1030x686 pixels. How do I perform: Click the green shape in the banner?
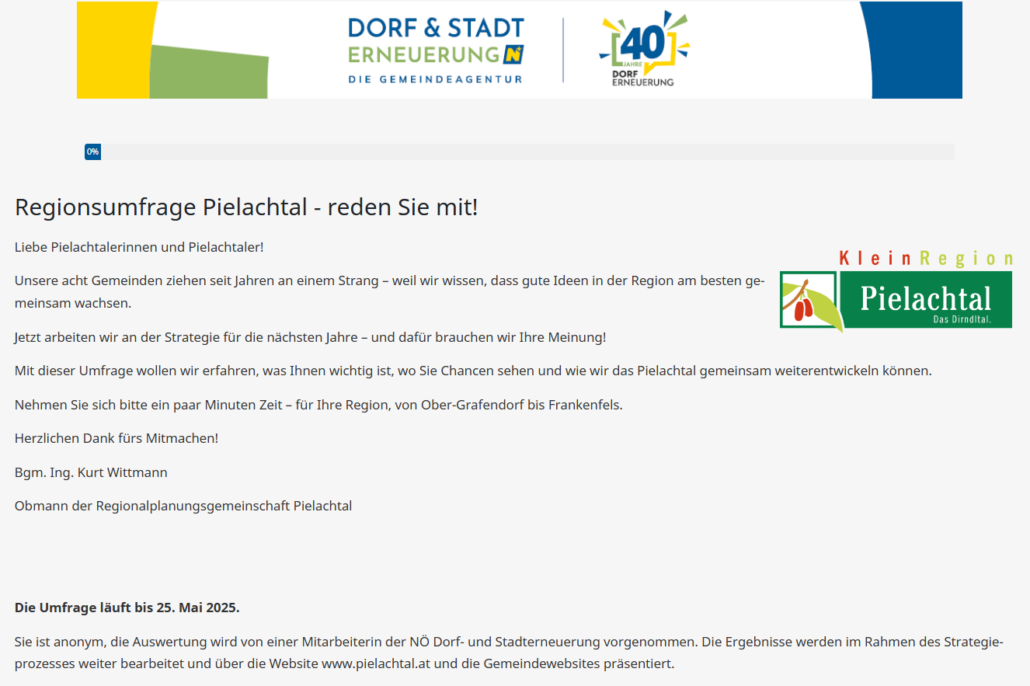click(x=210, y=72)
